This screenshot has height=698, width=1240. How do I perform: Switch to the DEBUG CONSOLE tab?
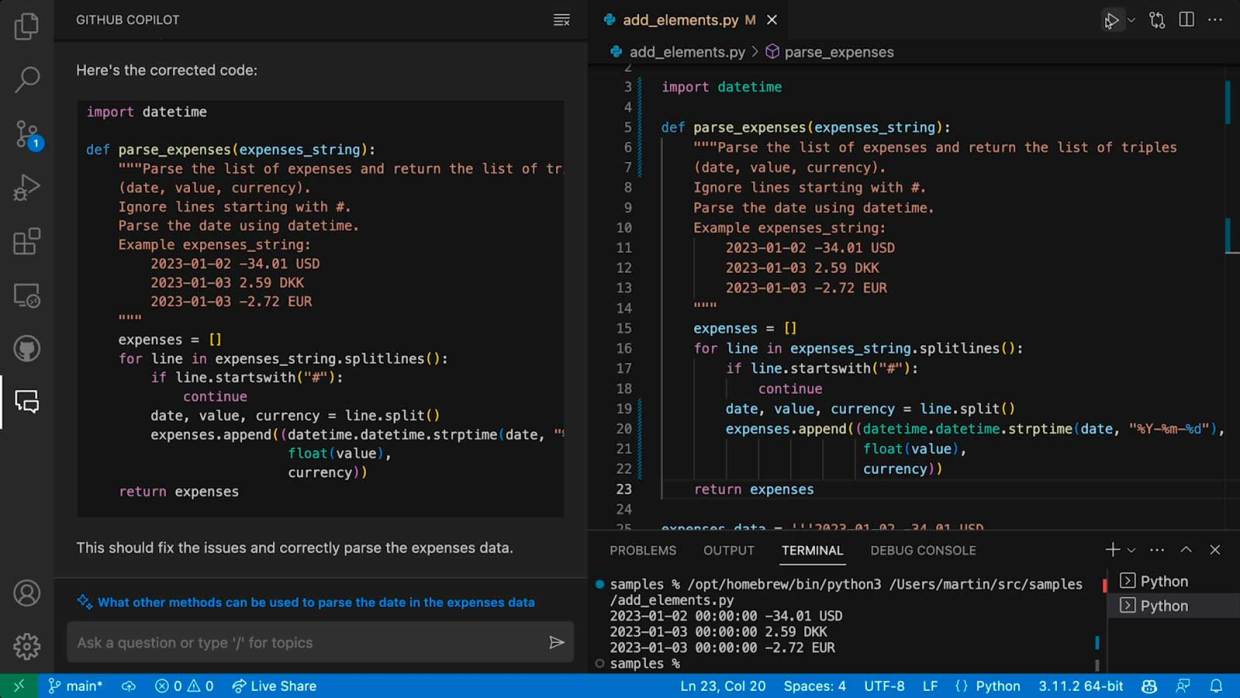click(923, 550)
